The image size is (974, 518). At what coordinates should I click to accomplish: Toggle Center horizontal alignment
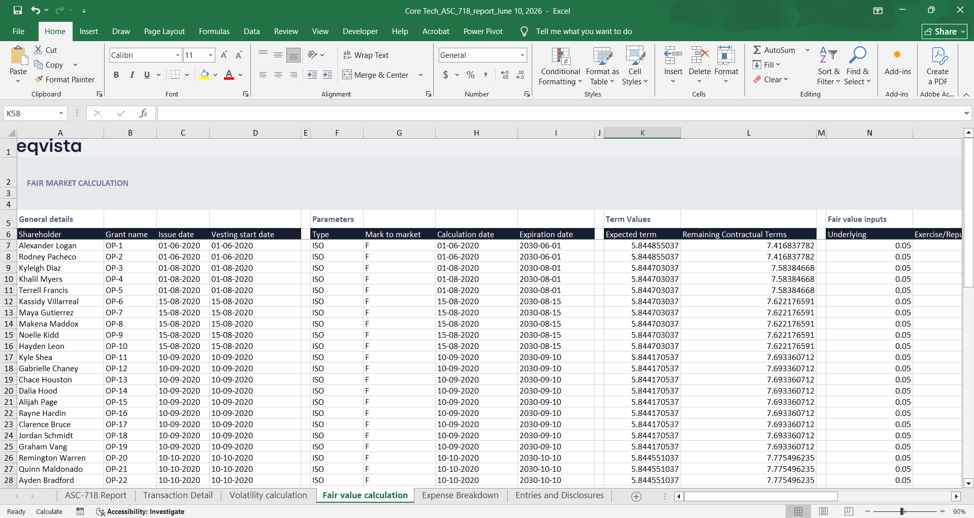pos(278,75)
